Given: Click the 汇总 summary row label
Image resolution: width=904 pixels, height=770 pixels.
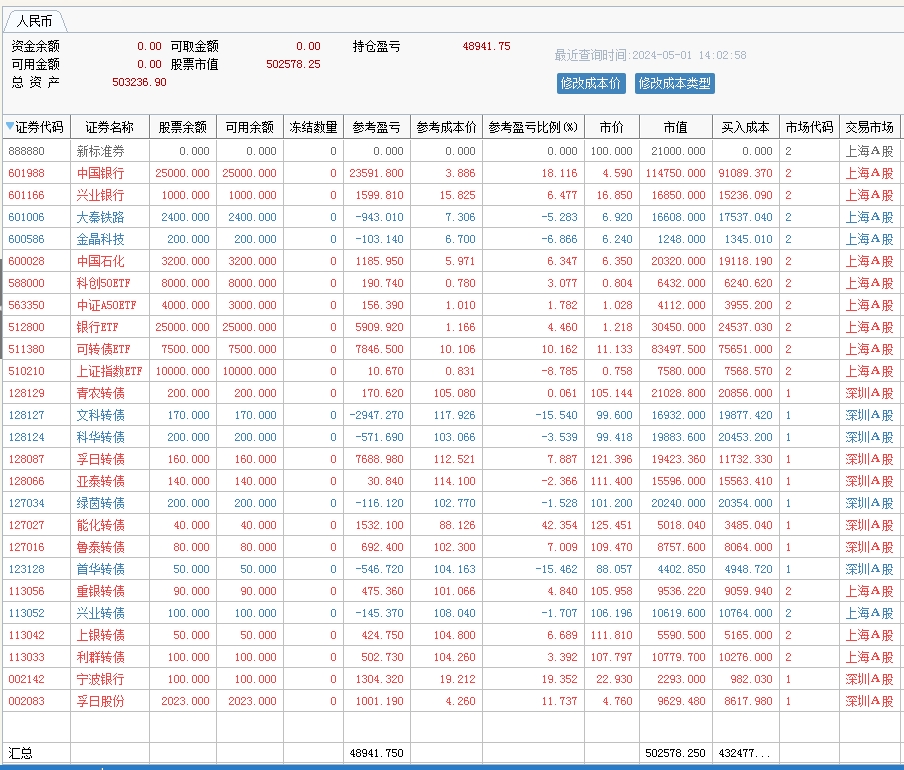Looking at the screenshot, I should [x=21, y=753].
